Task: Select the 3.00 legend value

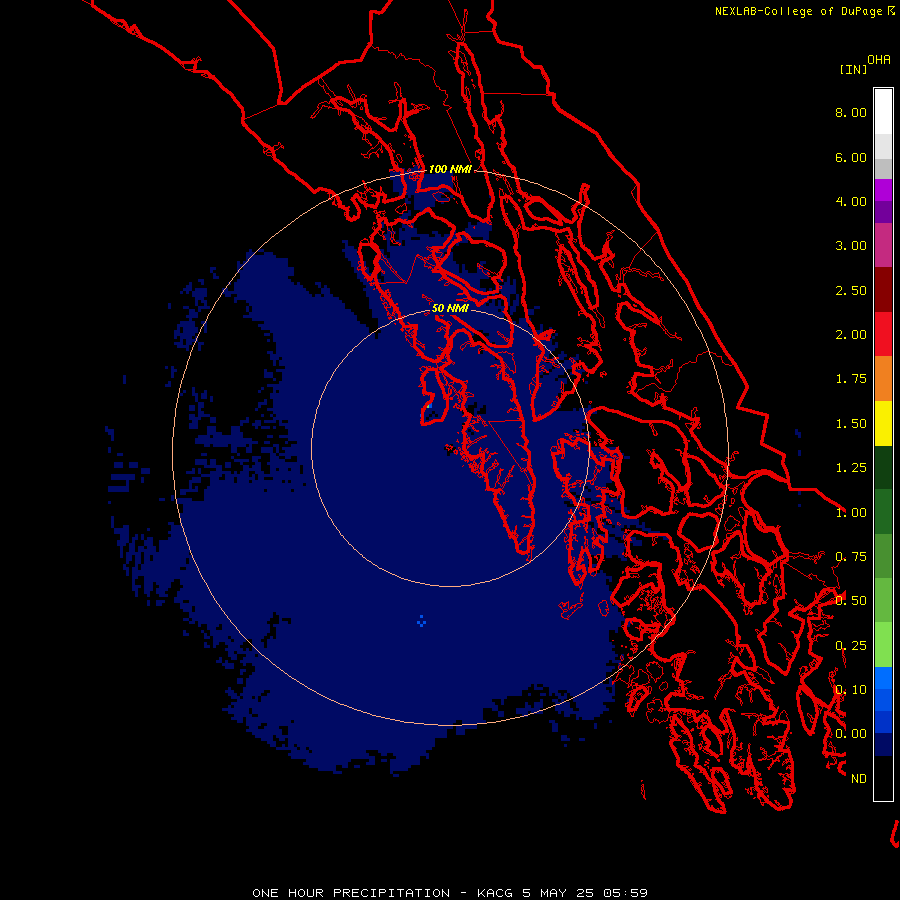Action: pyautogui.click(x=851, y=246)
